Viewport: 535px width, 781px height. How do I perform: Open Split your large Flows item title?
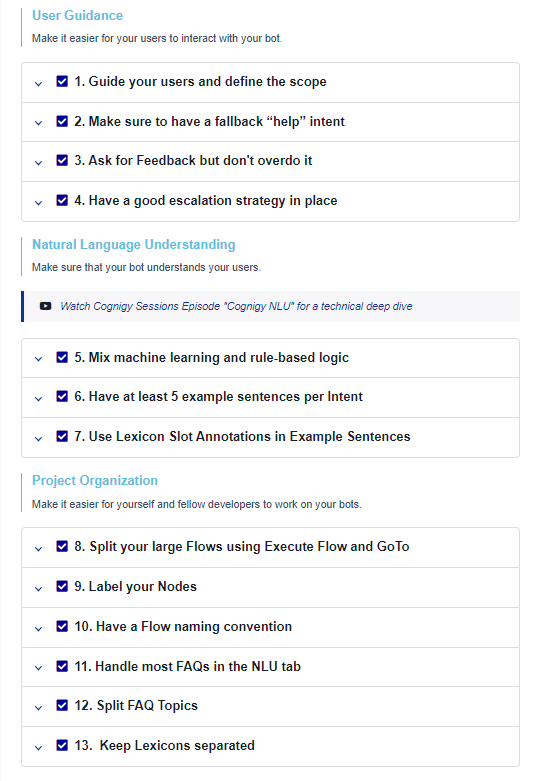tap(242, 546)
